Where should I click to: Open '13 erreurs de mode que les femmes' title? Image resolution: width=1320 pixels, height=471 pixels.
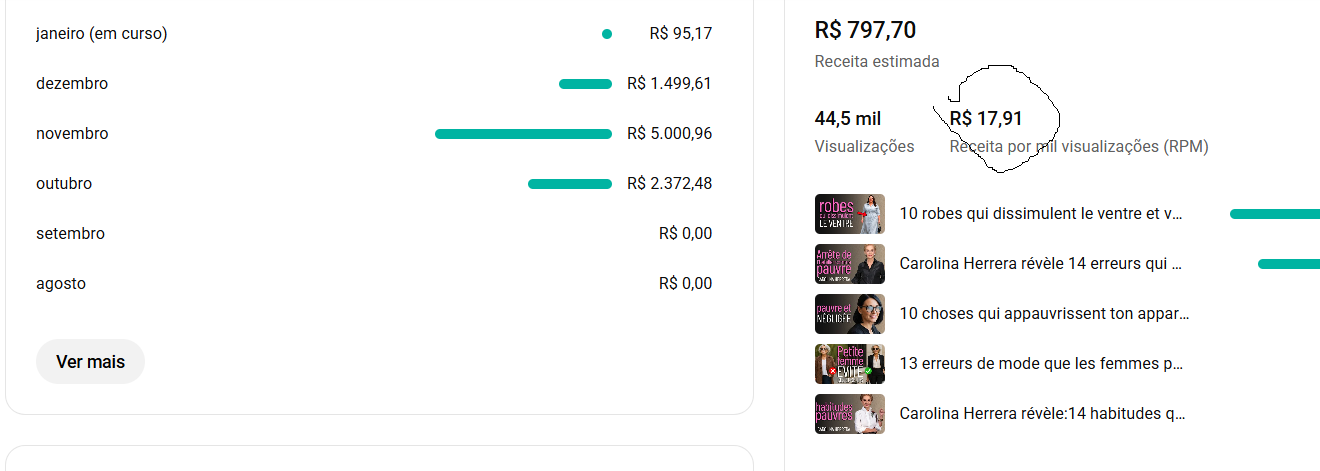point(1041,364)
